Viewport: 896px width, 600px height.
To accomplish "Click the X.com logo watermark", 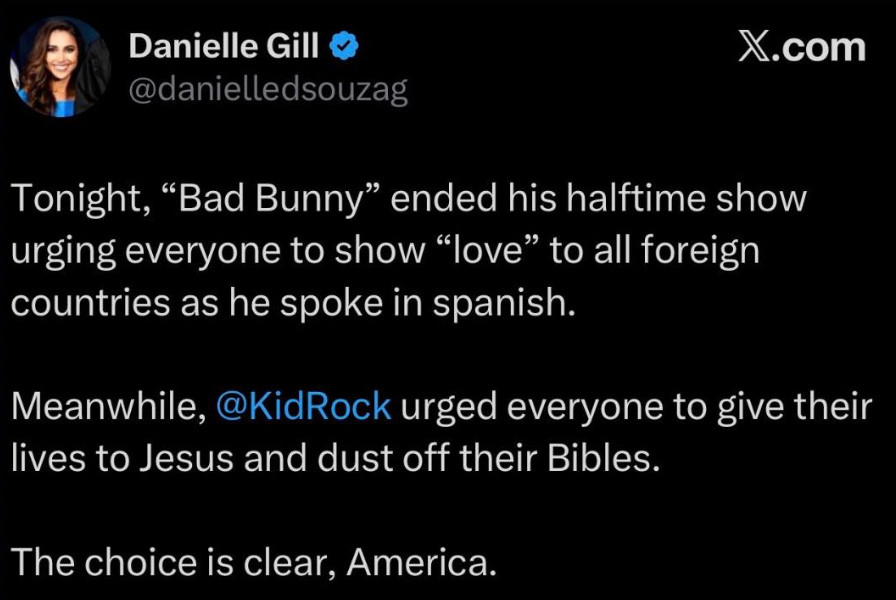I will tap(800, 48).
